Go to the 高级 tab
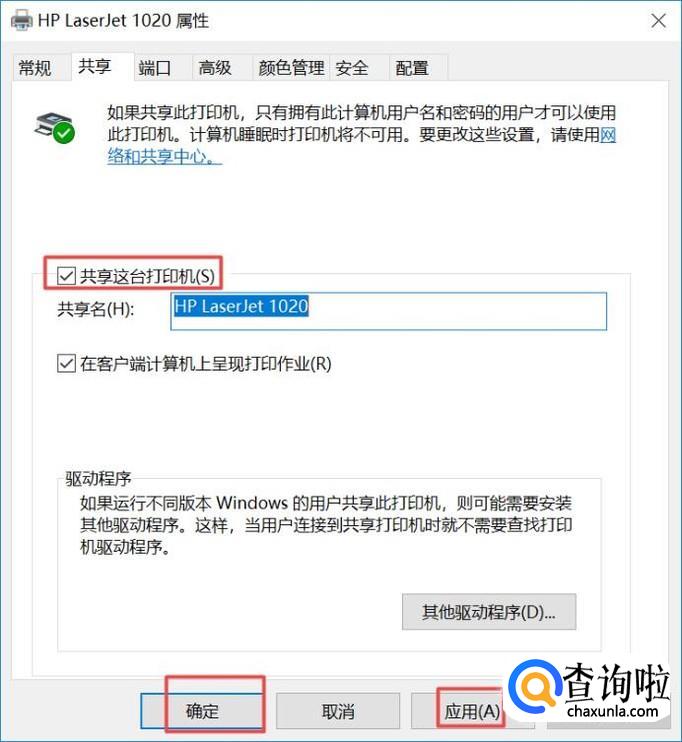The height and width of the screenshot is (742, 682). (215, 68)
